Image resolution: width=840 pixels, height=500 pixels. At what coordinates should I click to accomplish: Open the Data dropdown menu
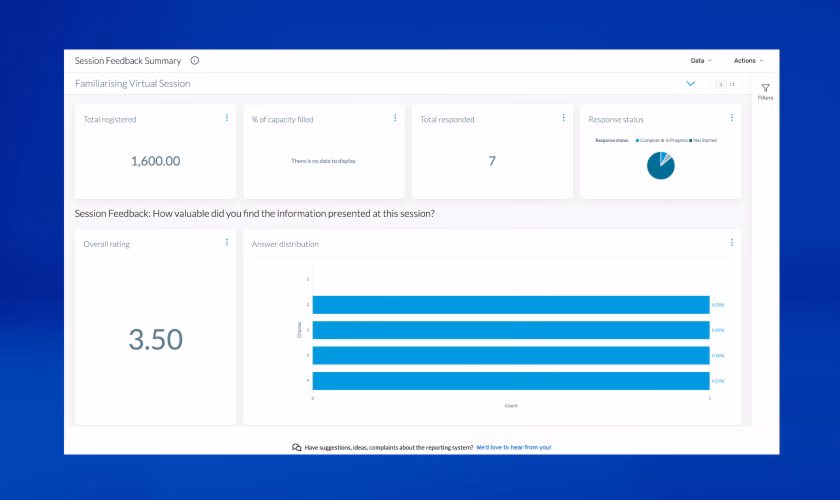[x=701, y=61]
